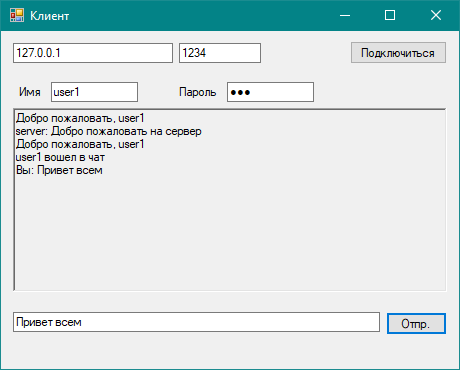Click the first line of the chat log
This screenshot has height=370, width=460.
pyautogui.click(x=80, y=118)
